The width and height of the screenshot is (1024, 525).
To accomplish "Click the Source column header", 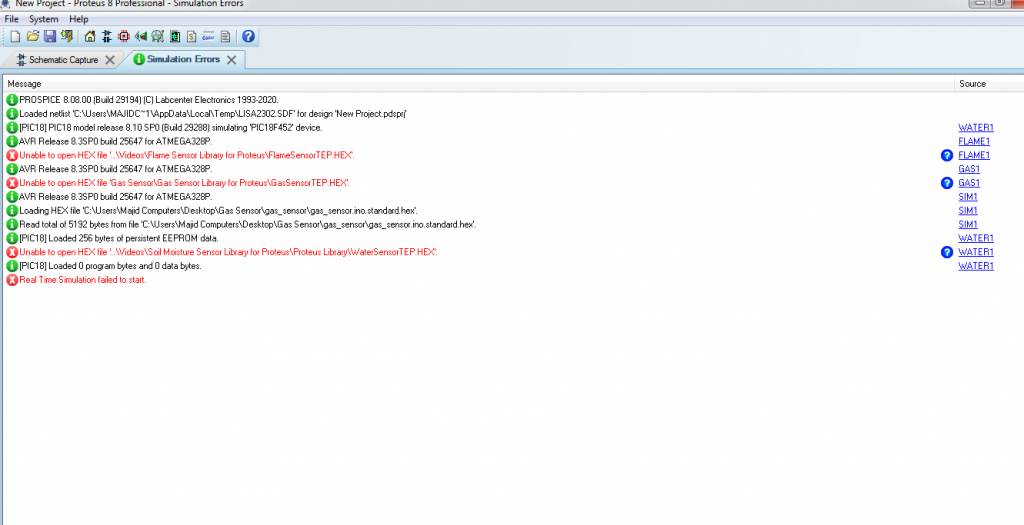I will pos(988,84).
